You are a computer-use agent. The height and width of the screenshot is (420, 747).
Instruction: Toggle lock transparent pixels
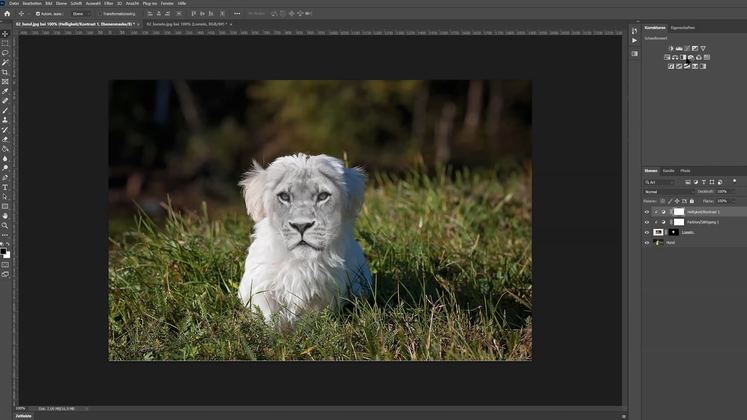(663, 201)
